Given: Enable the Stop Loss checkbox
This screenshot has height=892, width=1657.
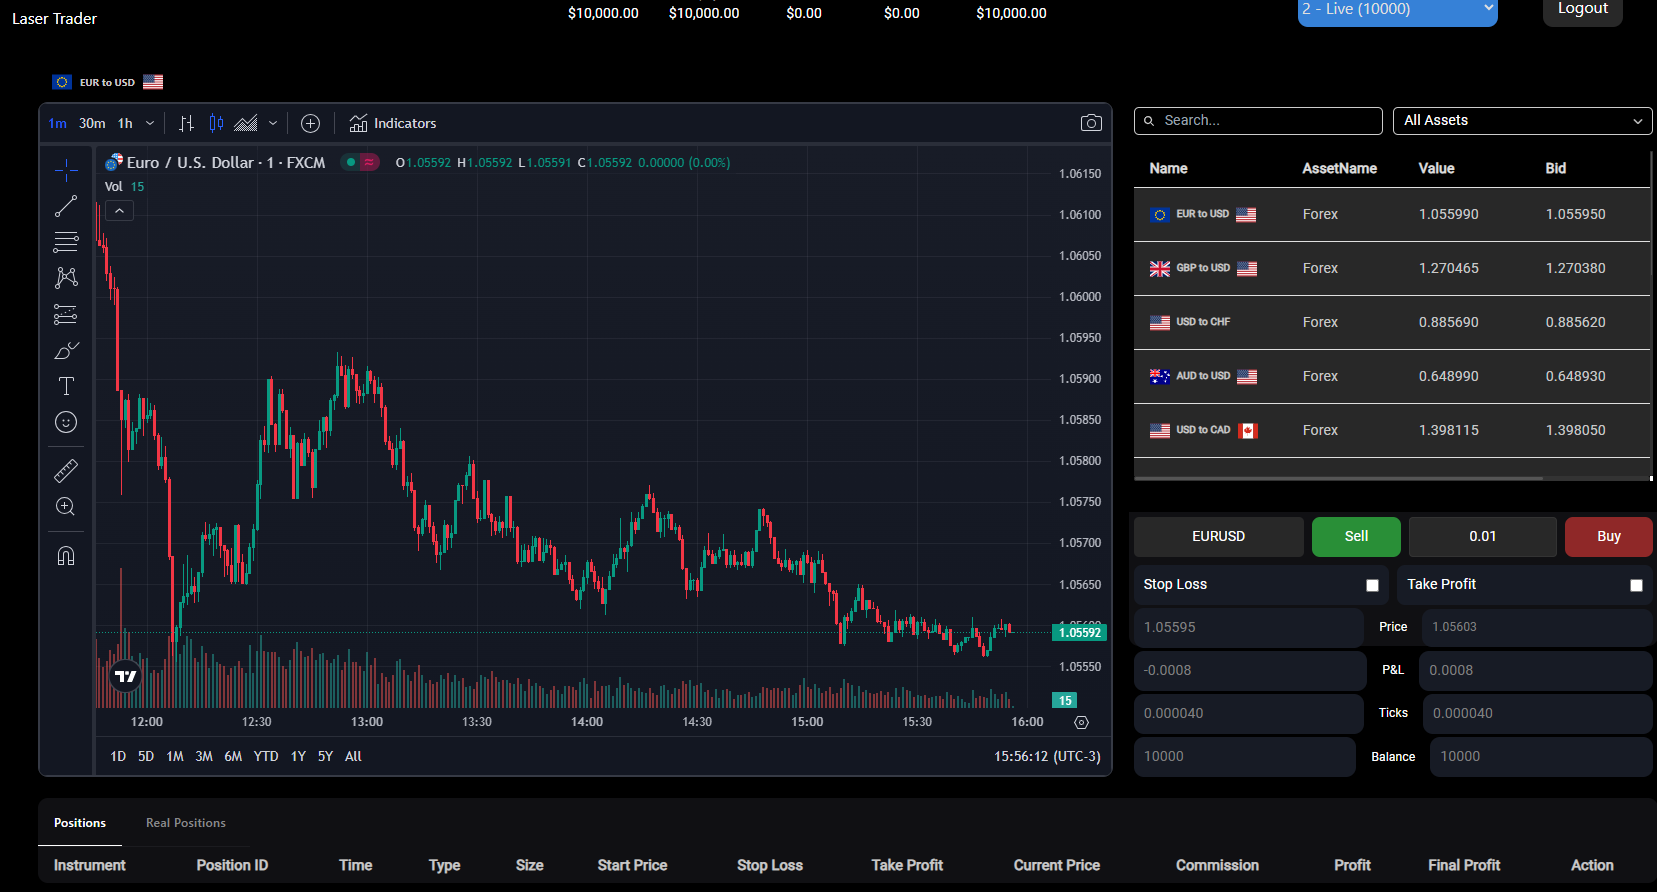Looking at the screenshot, I should pyautogui.click(x=1372, y=585).
